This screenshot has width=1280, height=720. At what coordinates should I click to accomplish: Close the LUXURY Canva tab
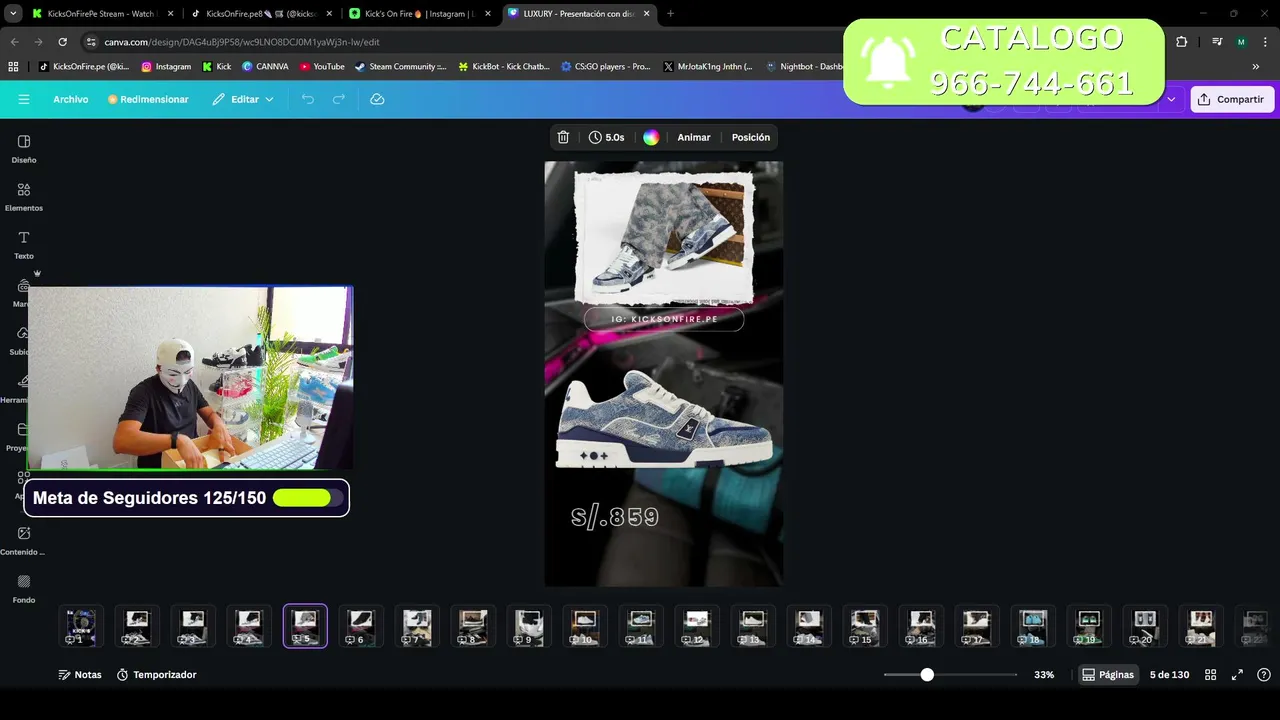[x=646, y=14]
